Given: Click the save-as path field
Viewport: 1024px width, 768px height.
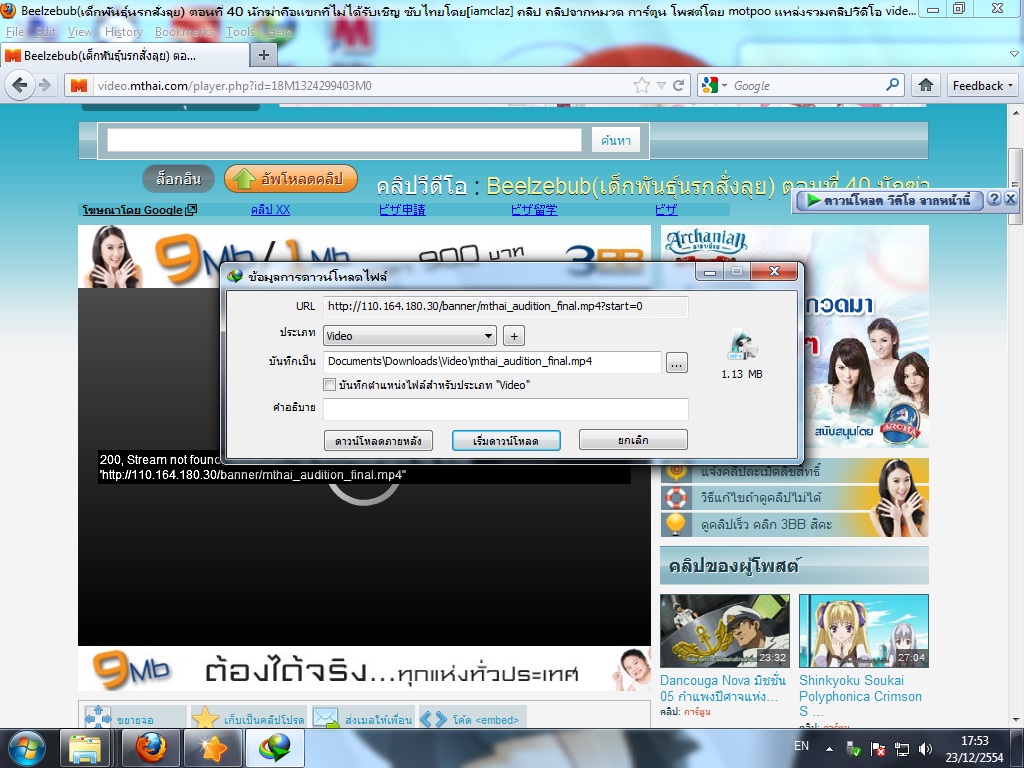Looking at the screenshot, I should [492, 362].
